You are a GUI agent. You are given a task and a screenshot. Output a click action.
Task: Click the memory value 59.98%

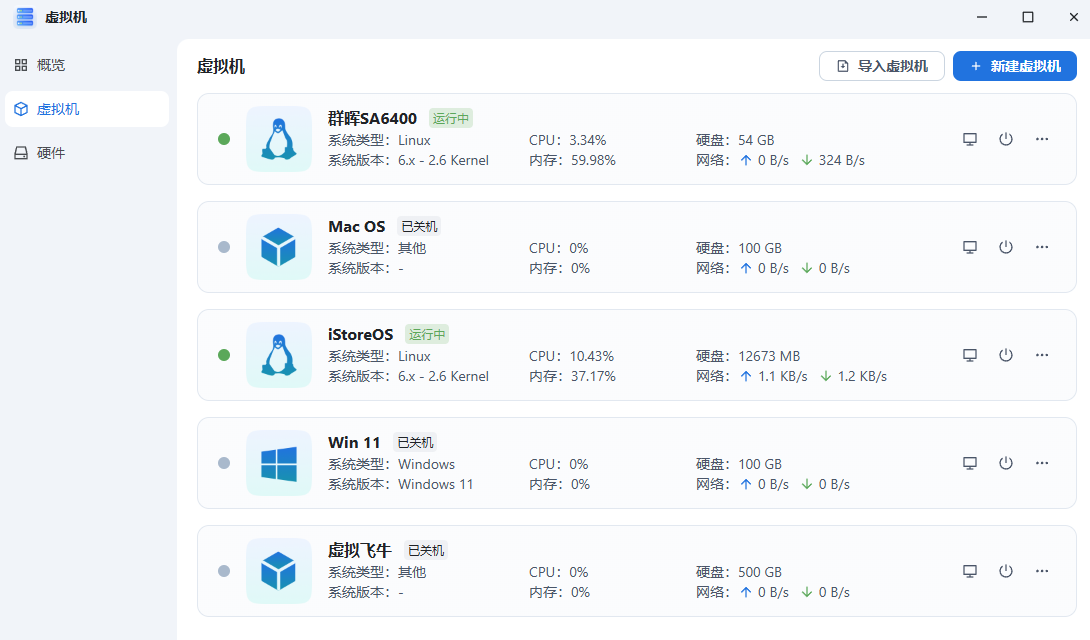point(594,161)
